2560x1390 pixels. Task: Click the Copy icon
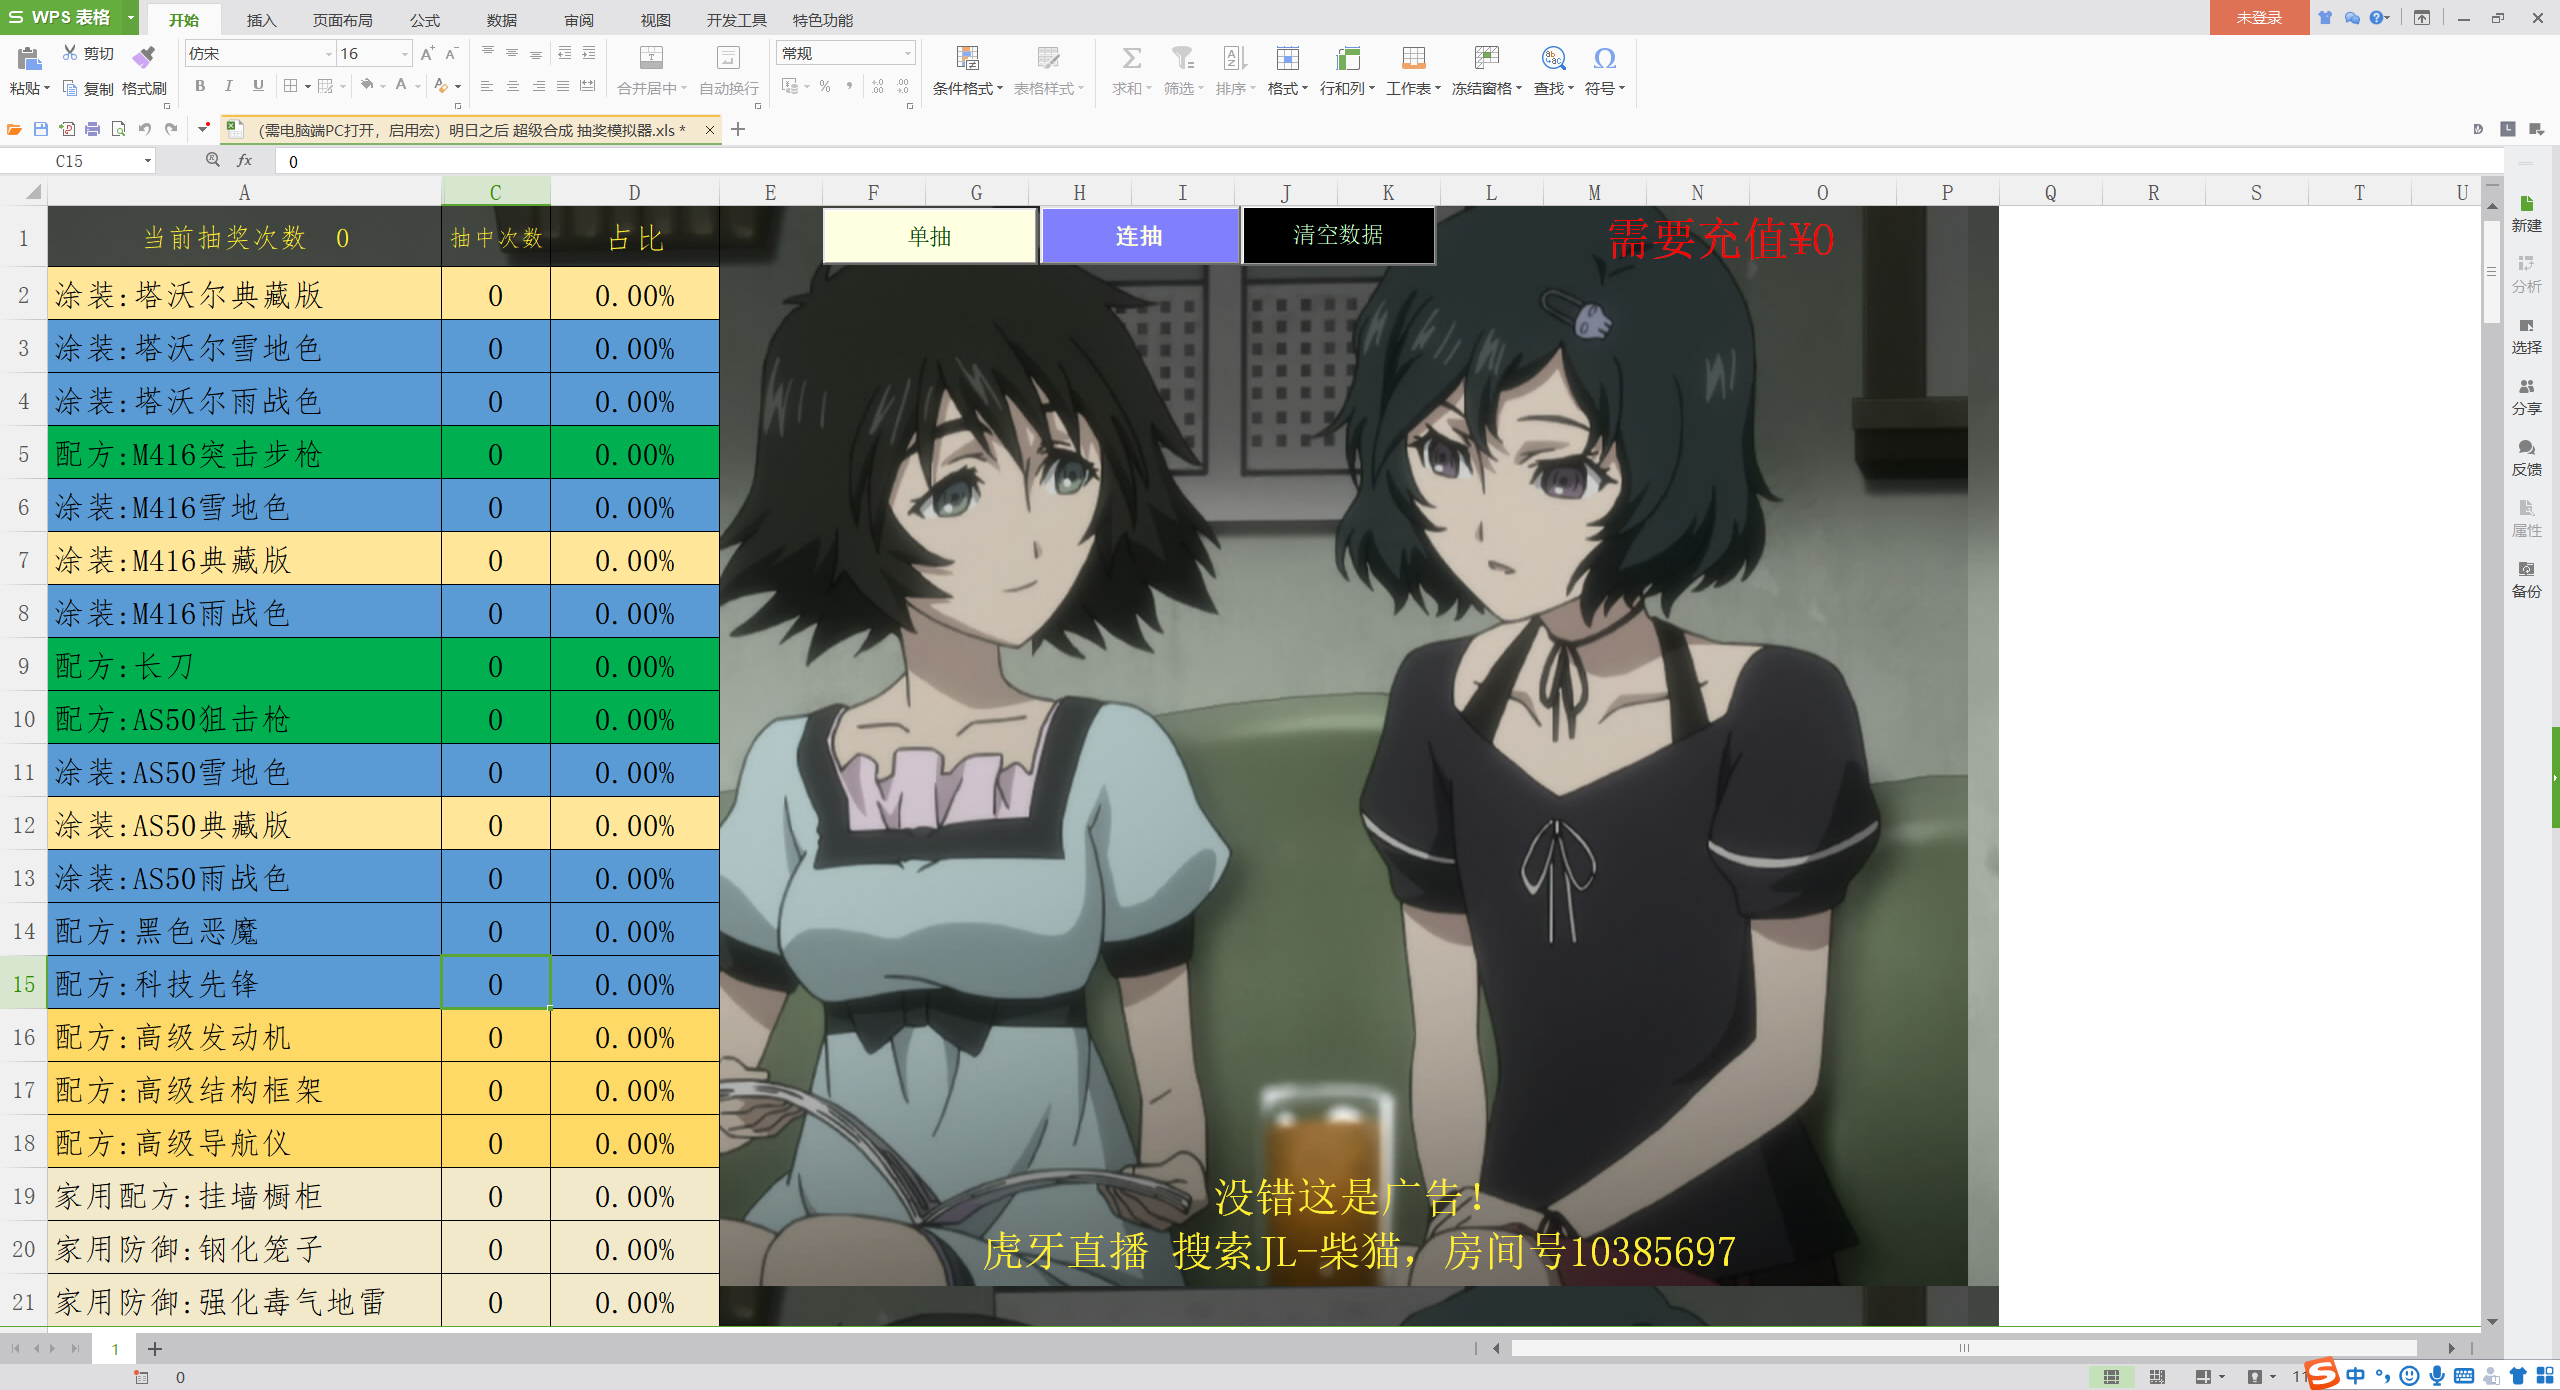click(x=70, y=88)
